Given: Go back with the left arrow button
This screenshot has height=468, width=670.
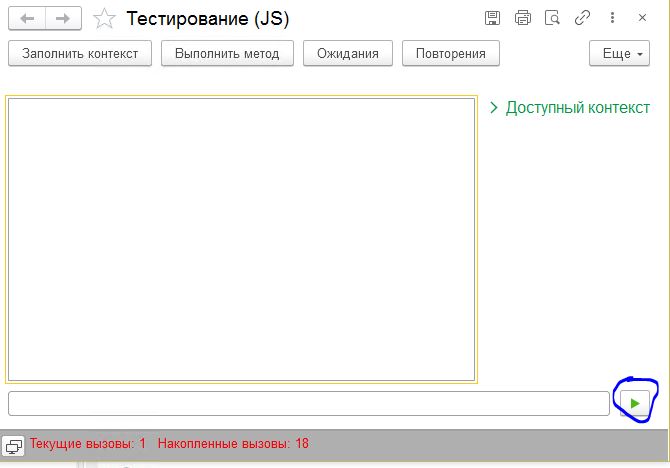Looking at the screenshot, I should point(27,18).
